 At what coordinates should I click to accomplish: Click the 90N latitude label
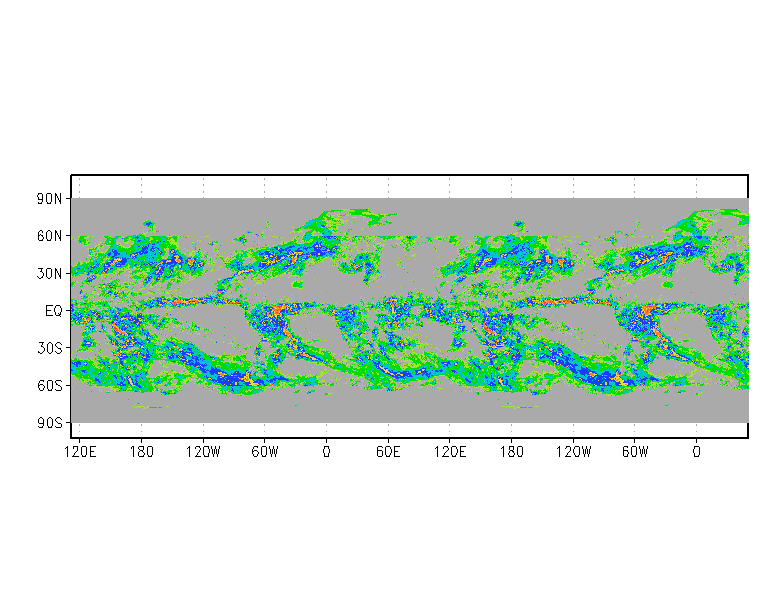coord(49,198)
